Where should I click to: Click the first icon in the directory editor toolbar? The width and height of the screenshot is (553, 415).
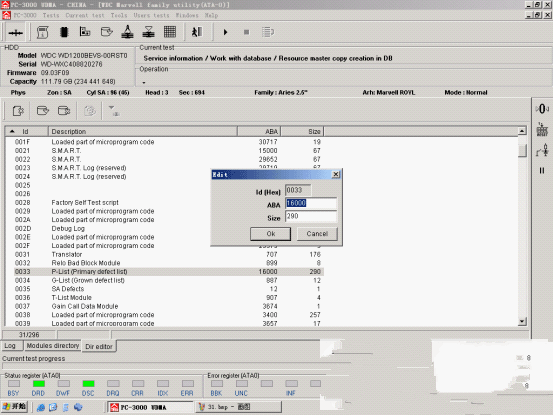(18, 111)
